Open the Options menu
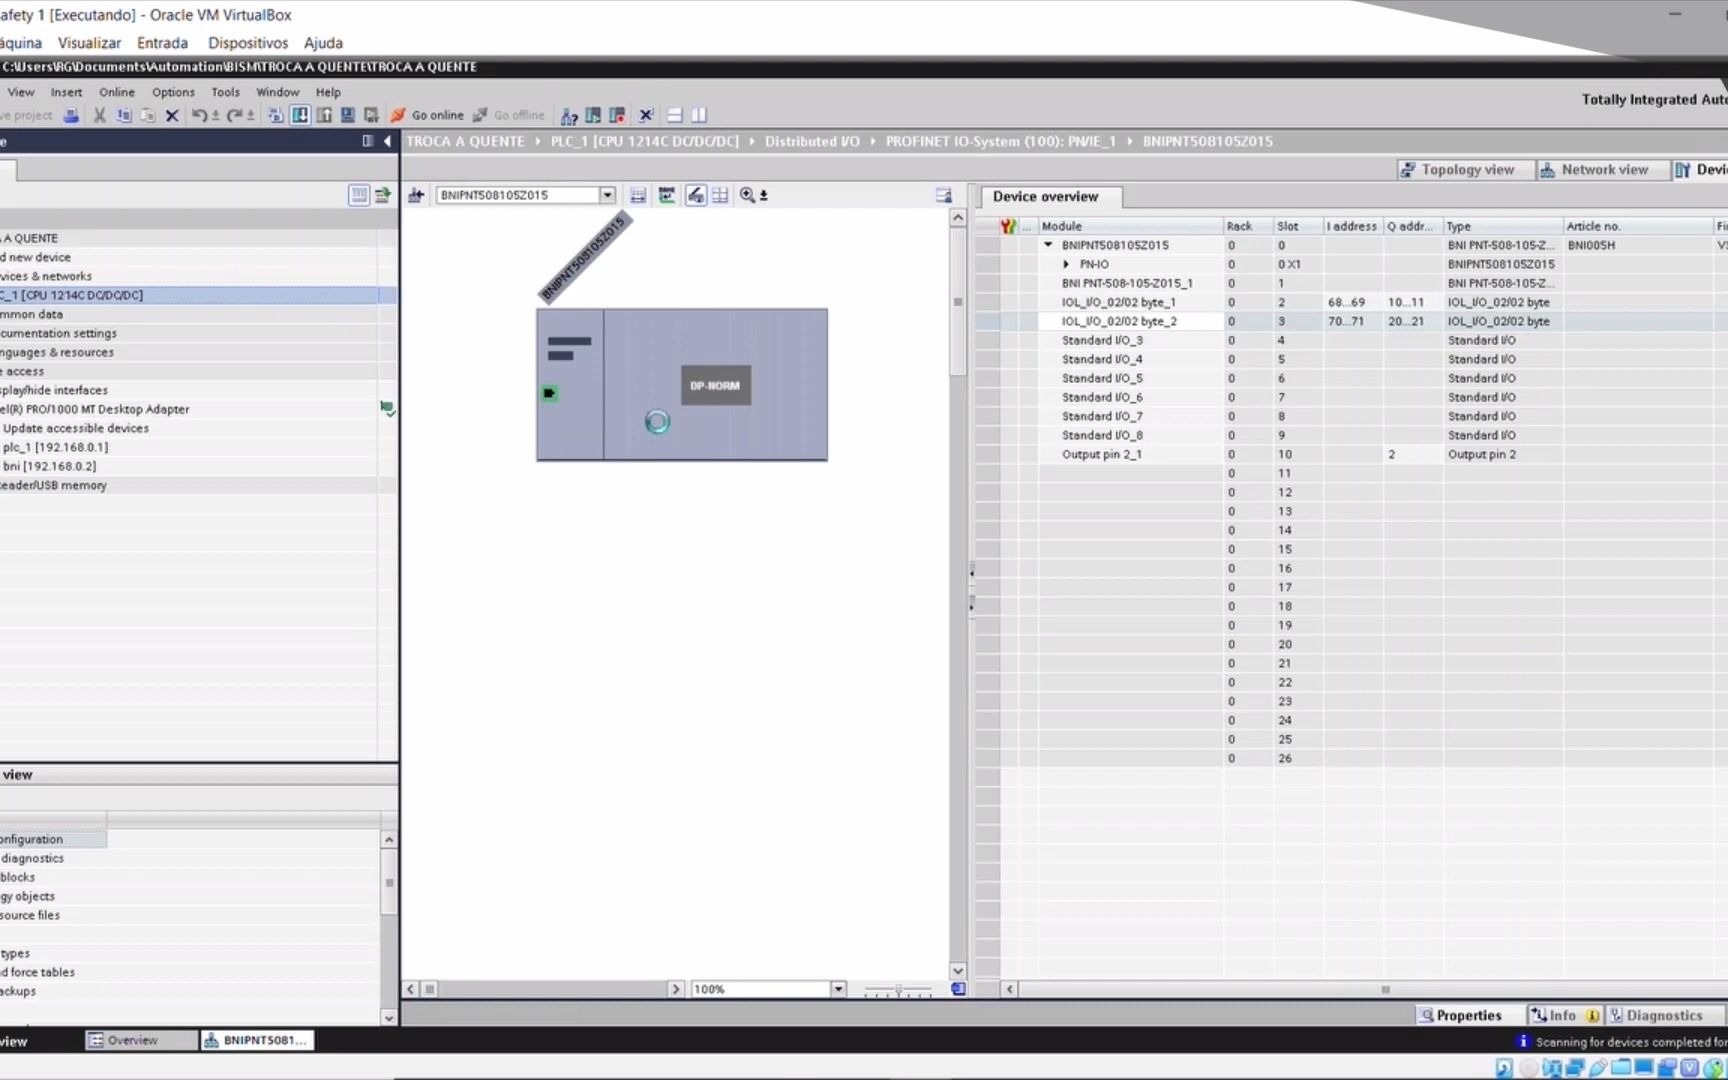Image resolution: width=1728 pixels, height=1080 pixels. coord(173,92)
